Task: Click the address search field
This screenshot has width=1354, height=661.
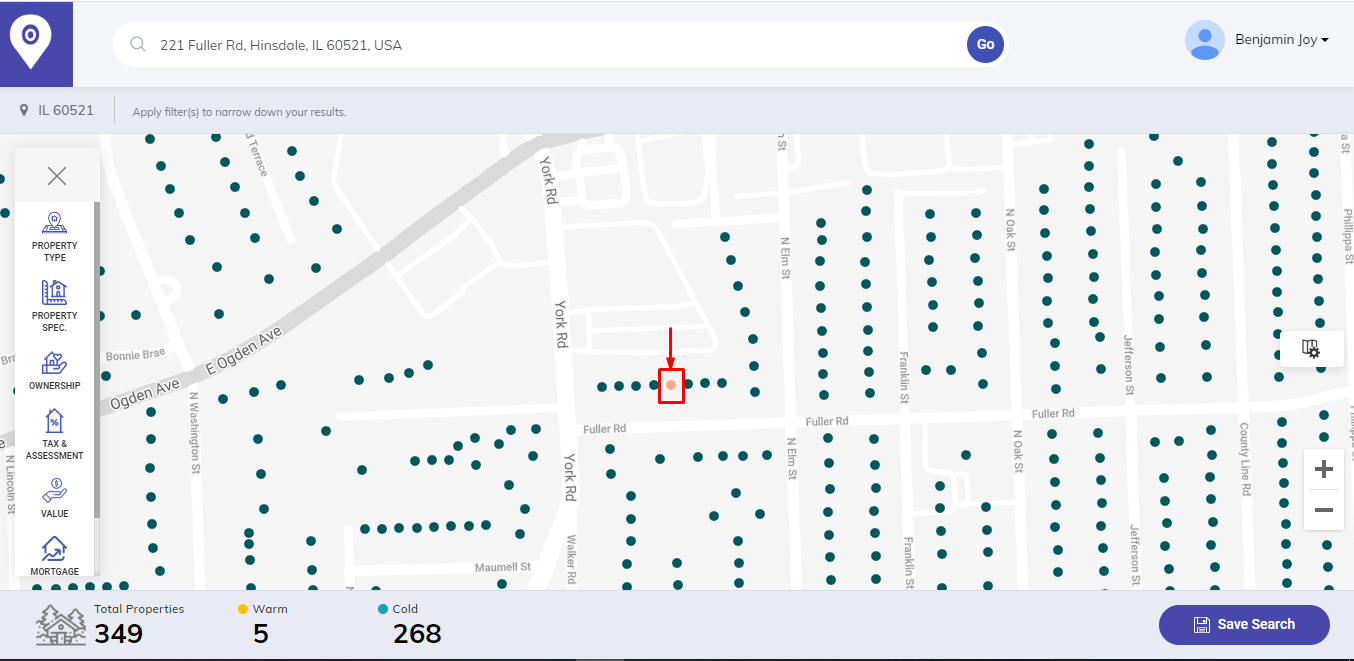Action: click(x=550, y=45)
